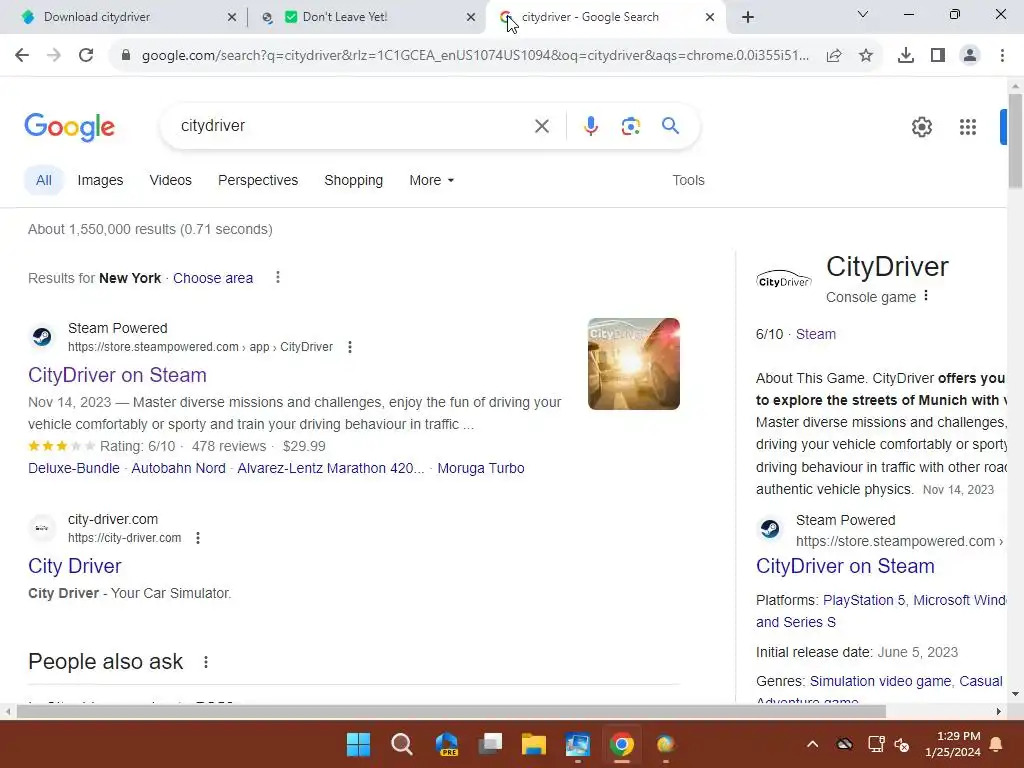
Task: Start voice search with microphone
Action: pyautogui.click(x=590, y=126)
